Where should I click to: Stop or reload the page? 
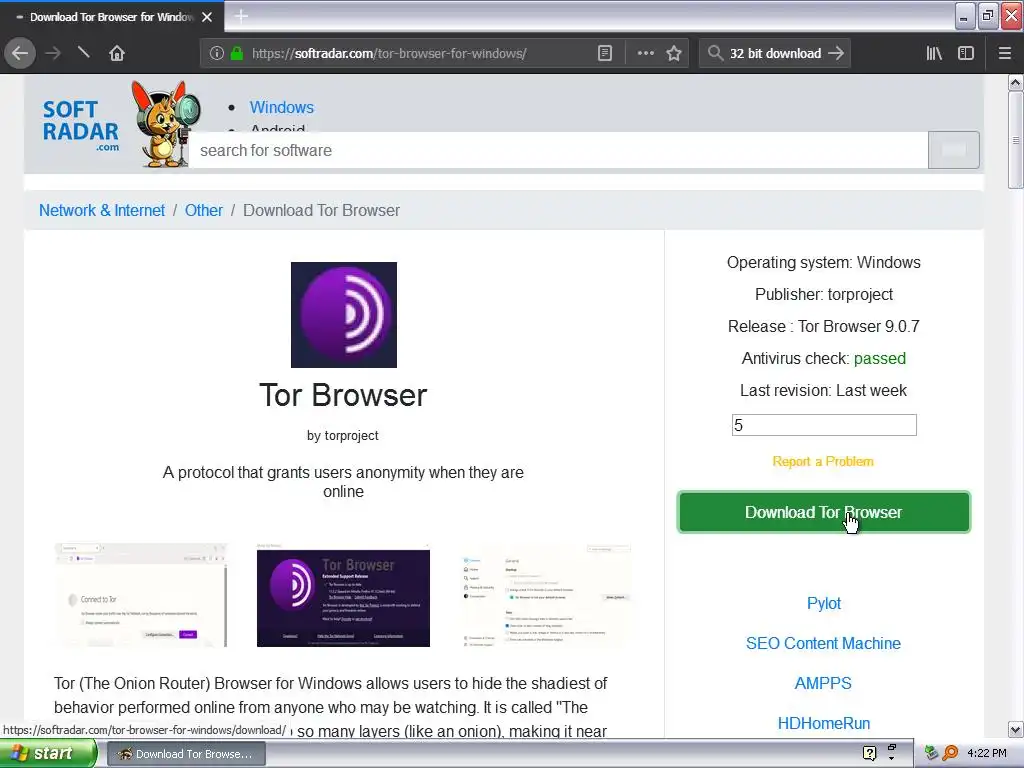(84, 52)
